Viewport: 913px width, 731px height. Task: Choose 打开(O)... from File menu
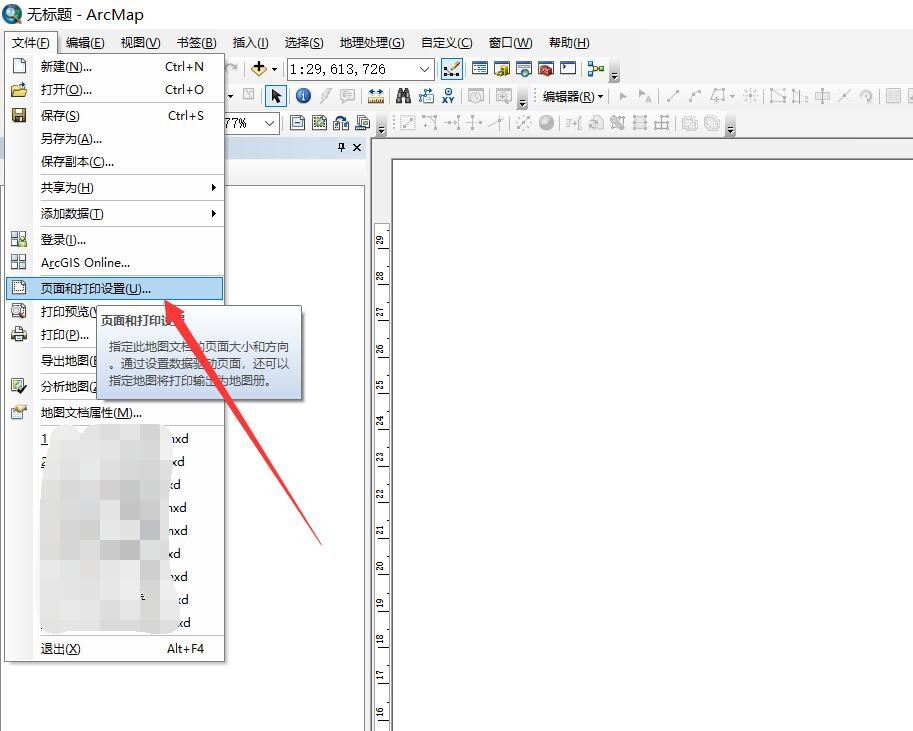115,90
